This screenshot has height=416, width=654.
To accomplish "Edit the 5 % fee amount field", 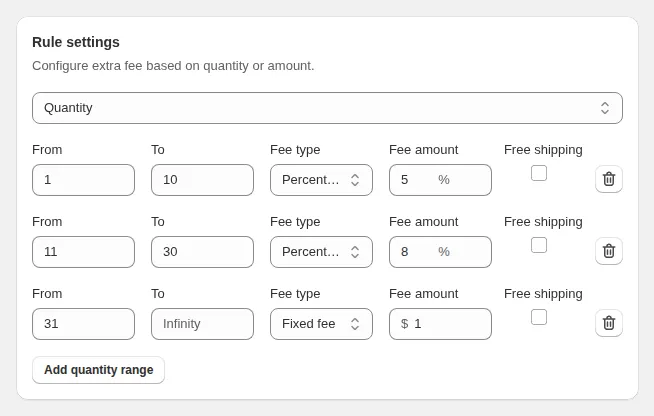I will 440,180.
